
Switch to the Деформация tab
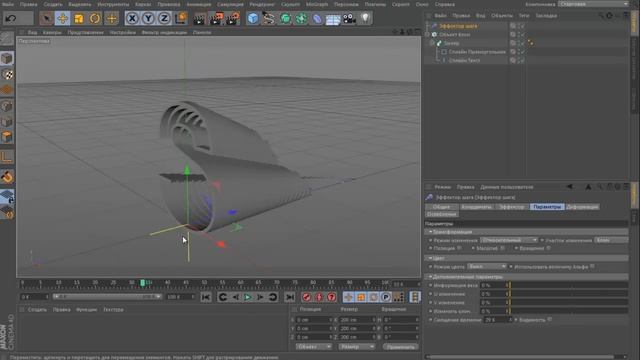pyautogui.click(x=582, y=207)
